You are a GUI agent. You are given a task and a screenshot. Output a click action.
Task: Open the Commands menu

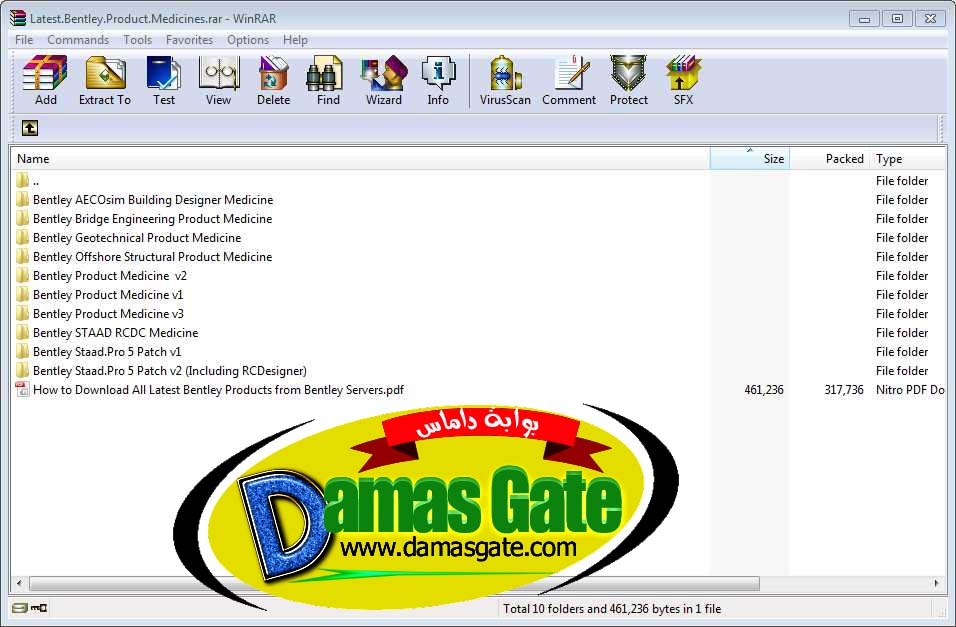coord(78,40)
